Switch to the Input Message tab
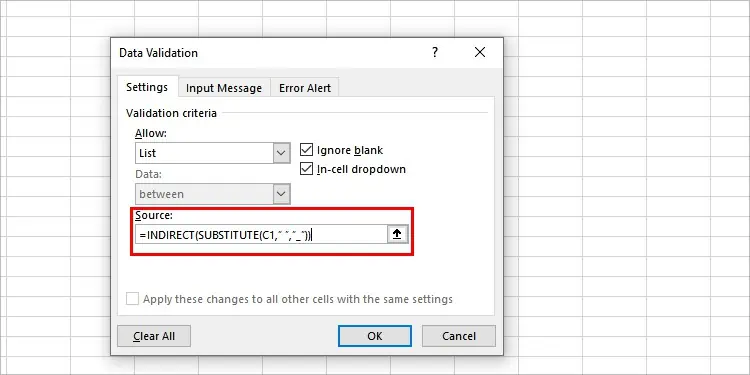The width and height of the screenshot is (750, 375). [x=224, y=88]
